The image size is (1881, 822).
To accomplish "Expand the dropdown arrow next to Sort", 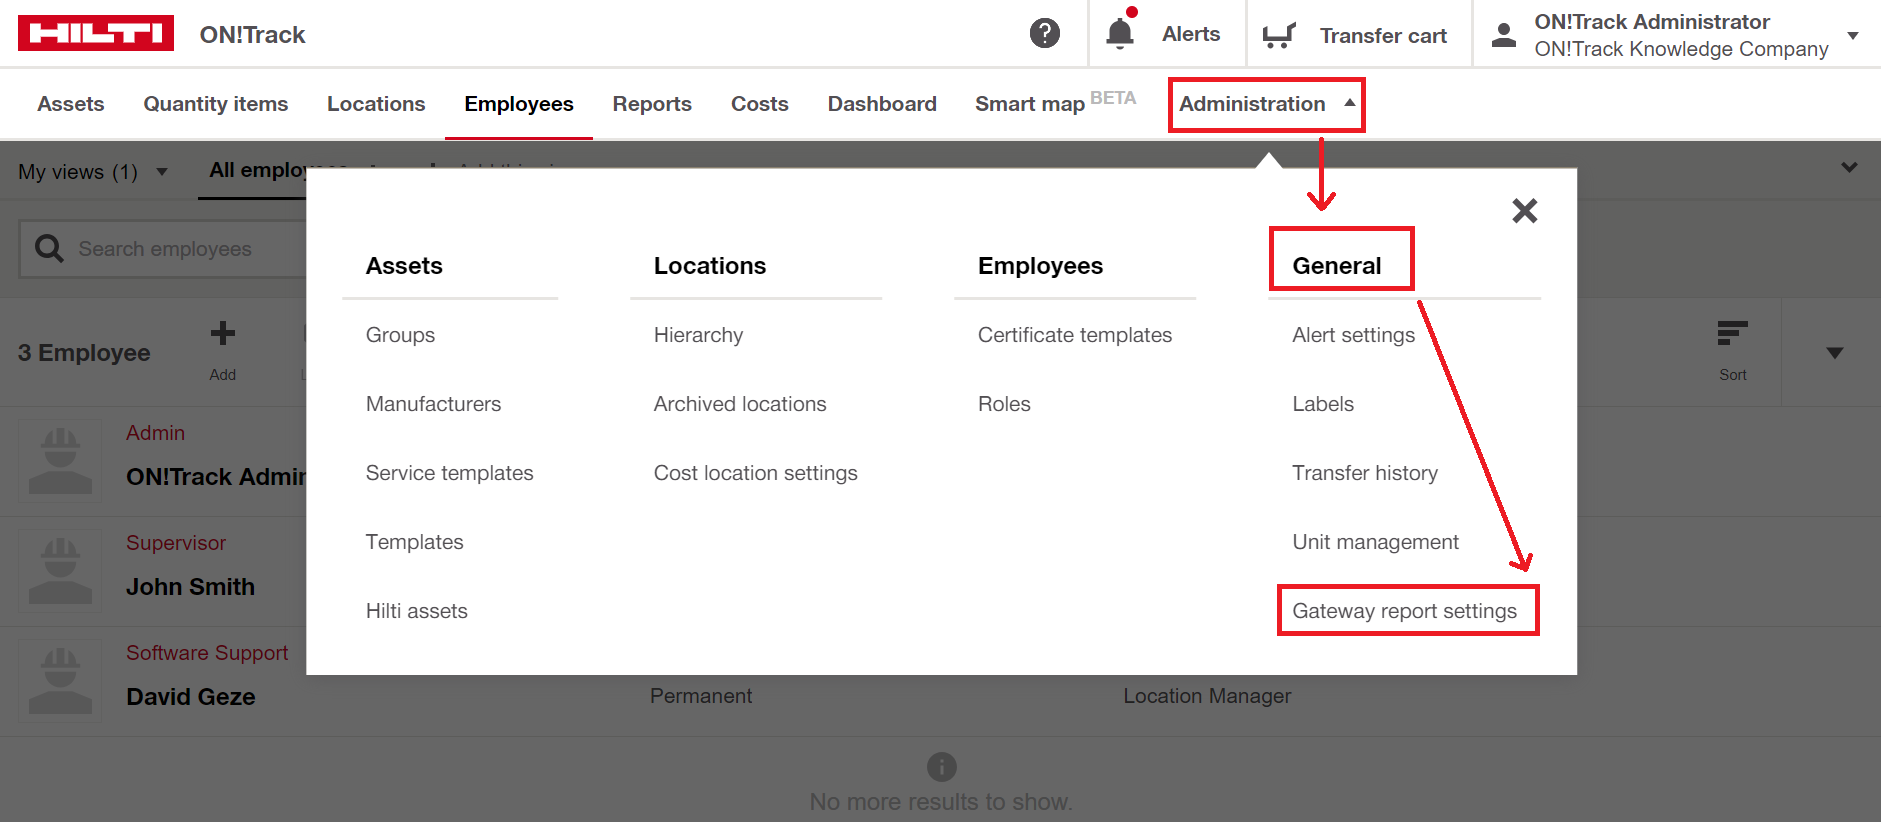I will [x=1835, y=352].
